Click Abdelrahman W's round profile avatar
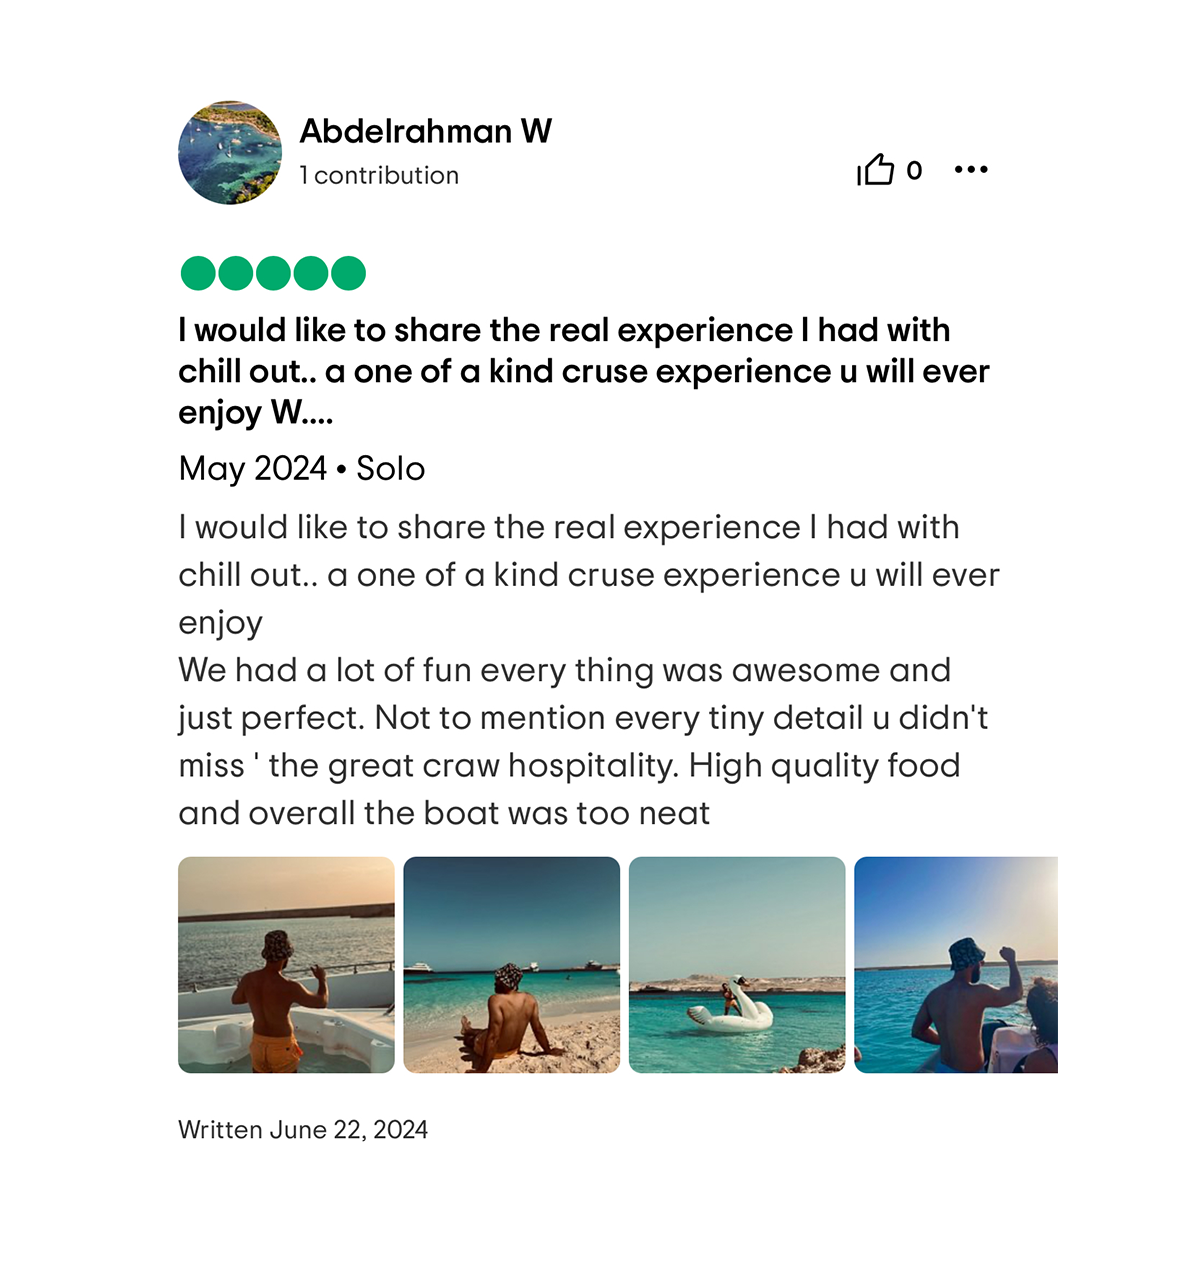The width and height of the screenshot is (1200, 1287). 230,152
